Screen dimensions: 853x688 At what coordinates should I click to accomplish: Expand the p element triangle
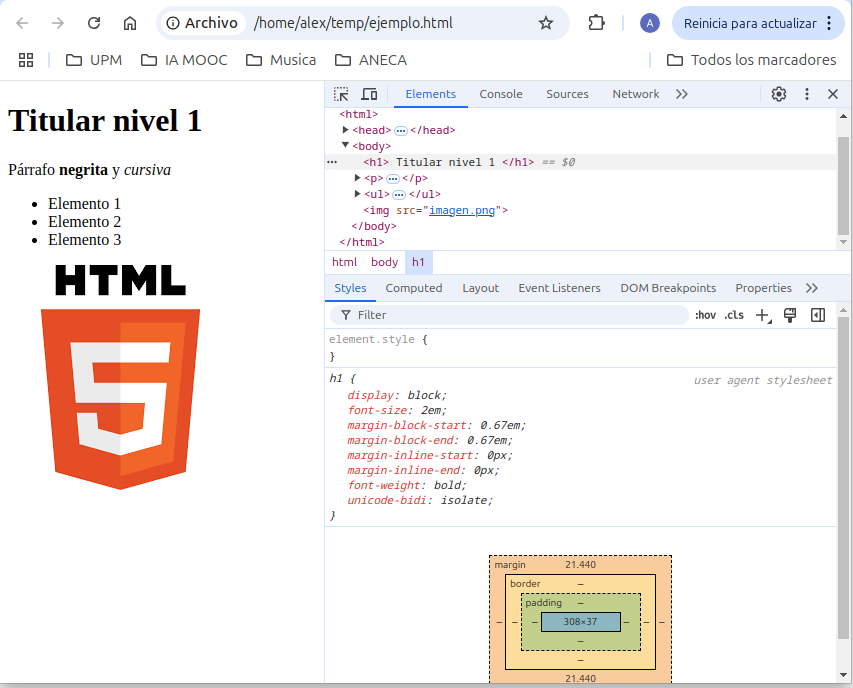click(357, 177)
